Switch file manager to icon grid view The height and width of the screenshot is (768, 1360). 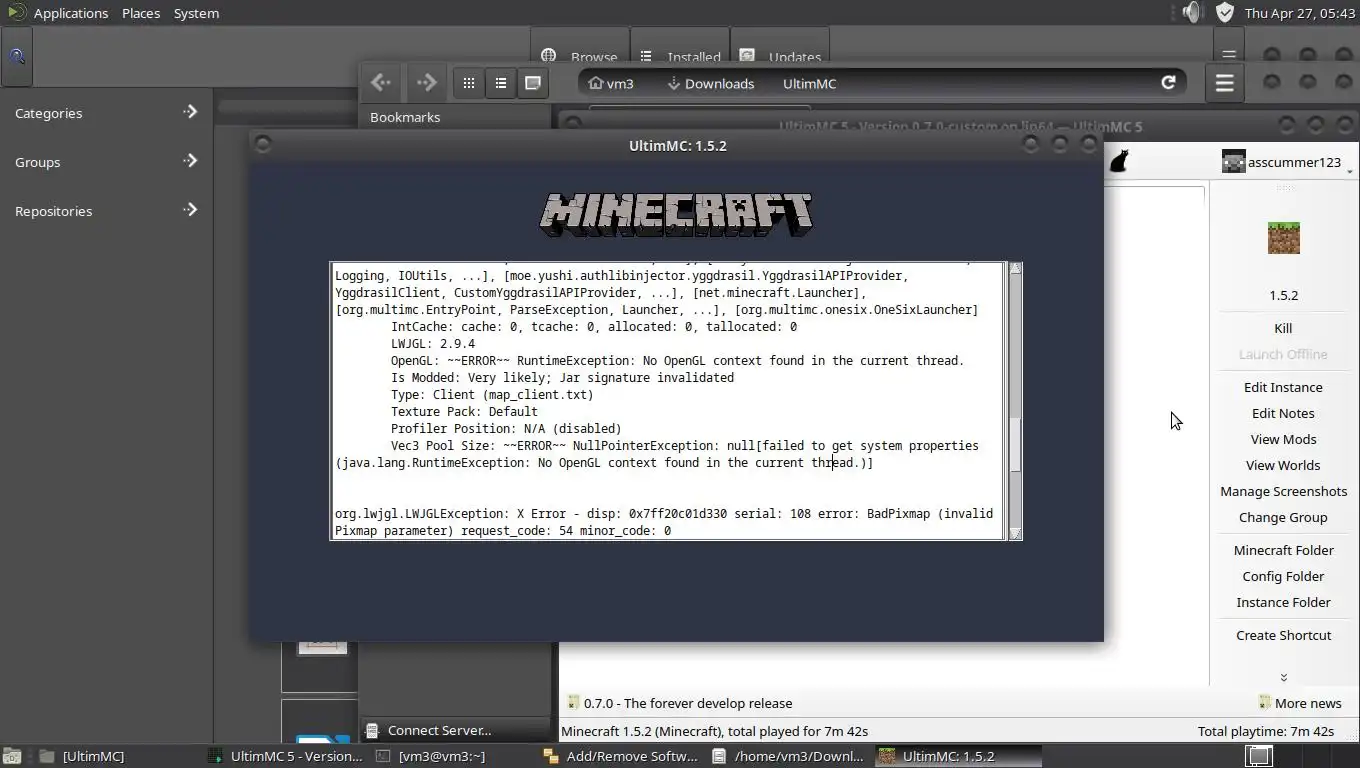[x=468, y=83]
